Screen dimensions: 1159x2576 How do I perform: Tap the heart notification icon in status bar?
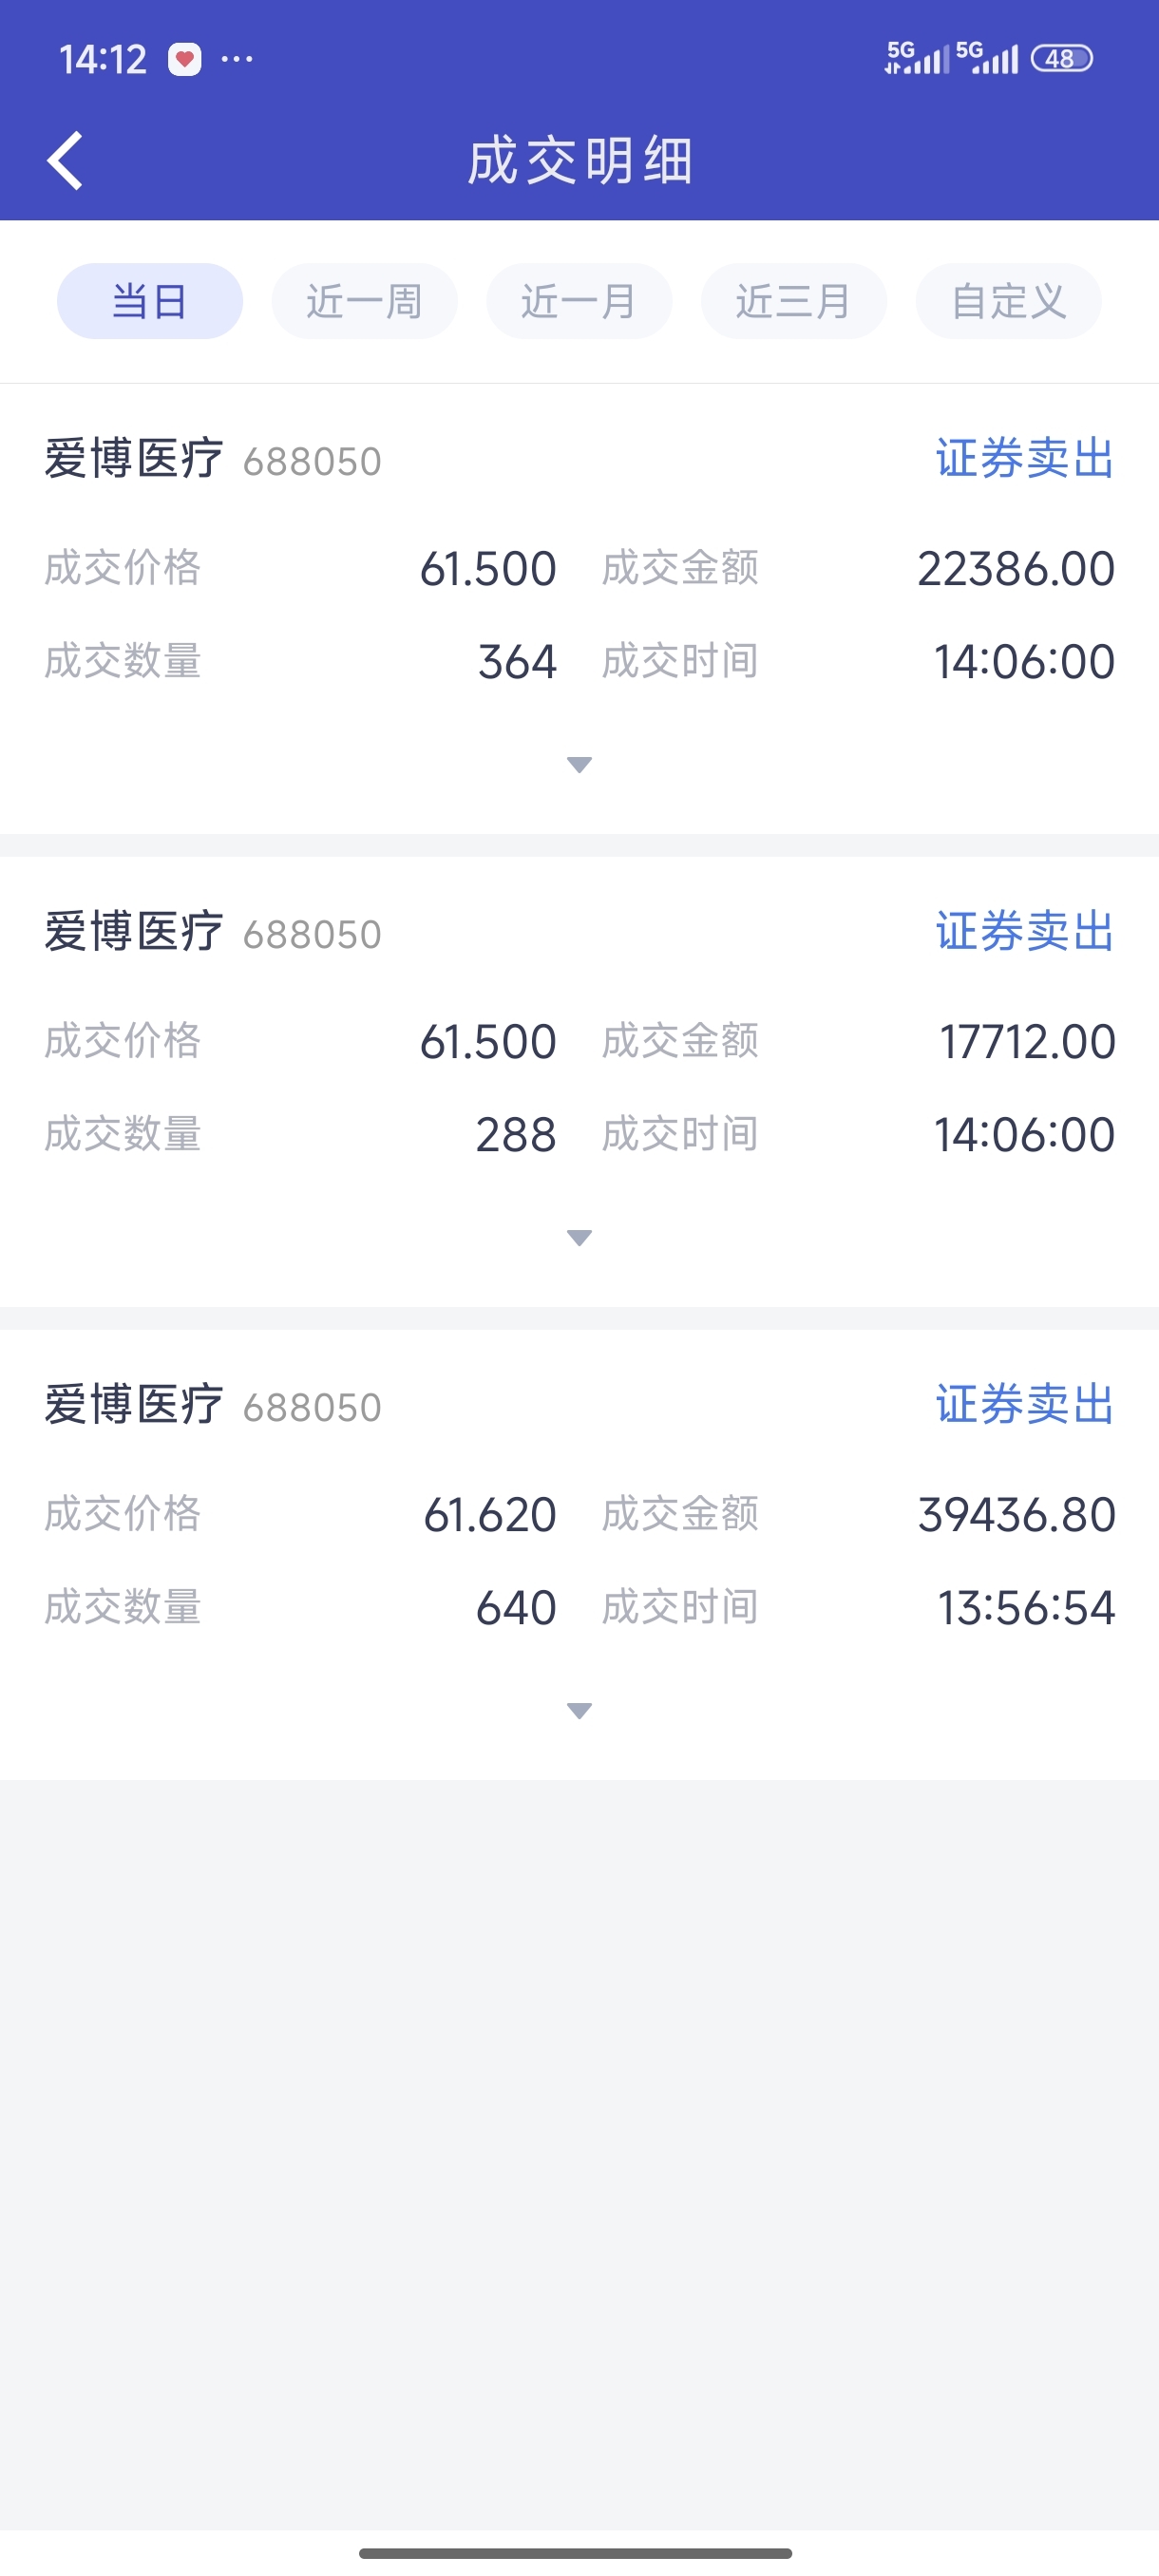184,60
